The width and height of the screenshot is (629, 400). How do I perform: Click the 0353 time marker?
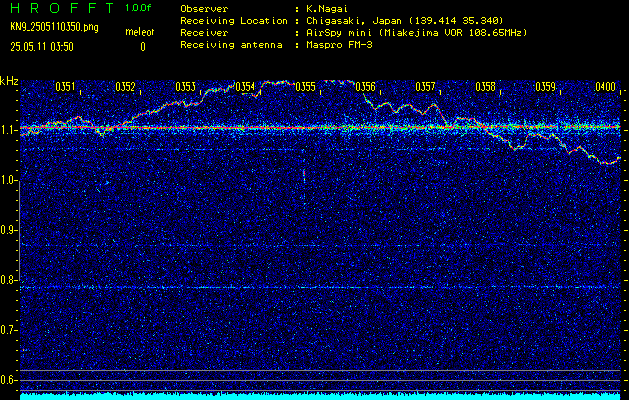186,87
